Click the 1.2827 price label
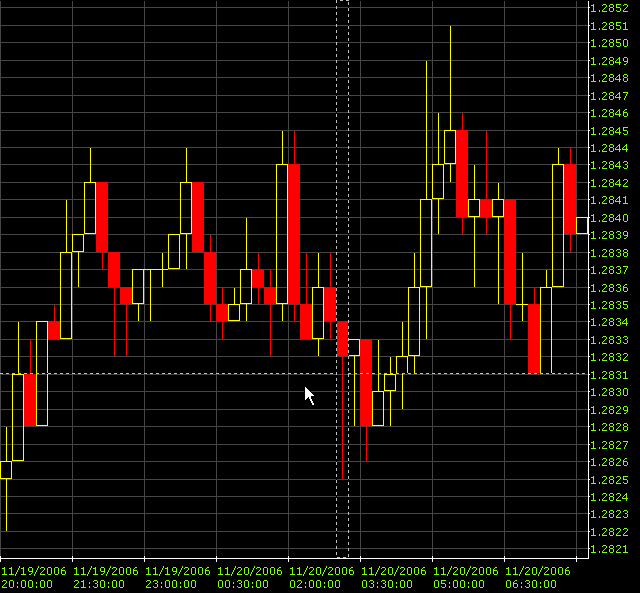Screen dimensions: 640x593 click(609, 445)
